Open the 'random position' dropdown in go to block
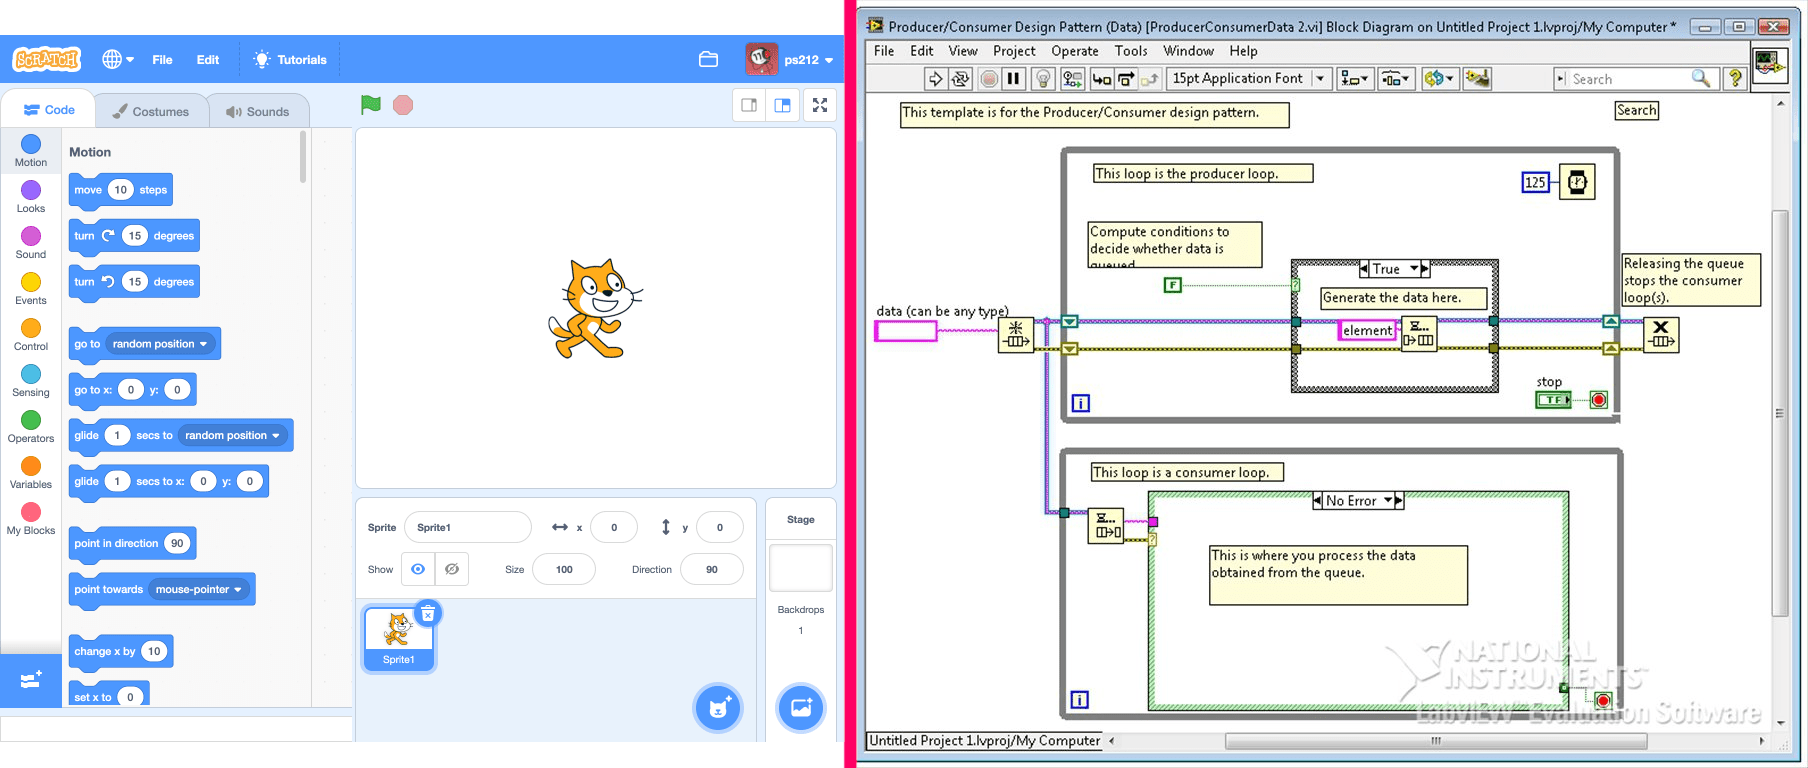 tap(160, 344)
